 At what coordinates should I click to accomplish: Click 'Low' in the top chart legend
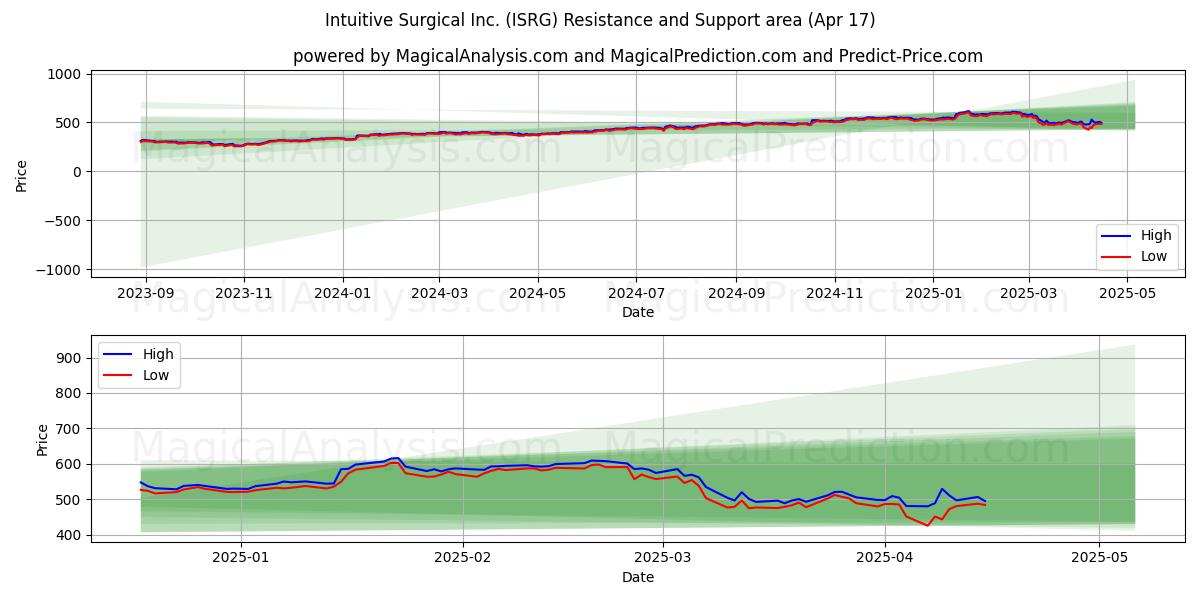(x=1154, y=257)
